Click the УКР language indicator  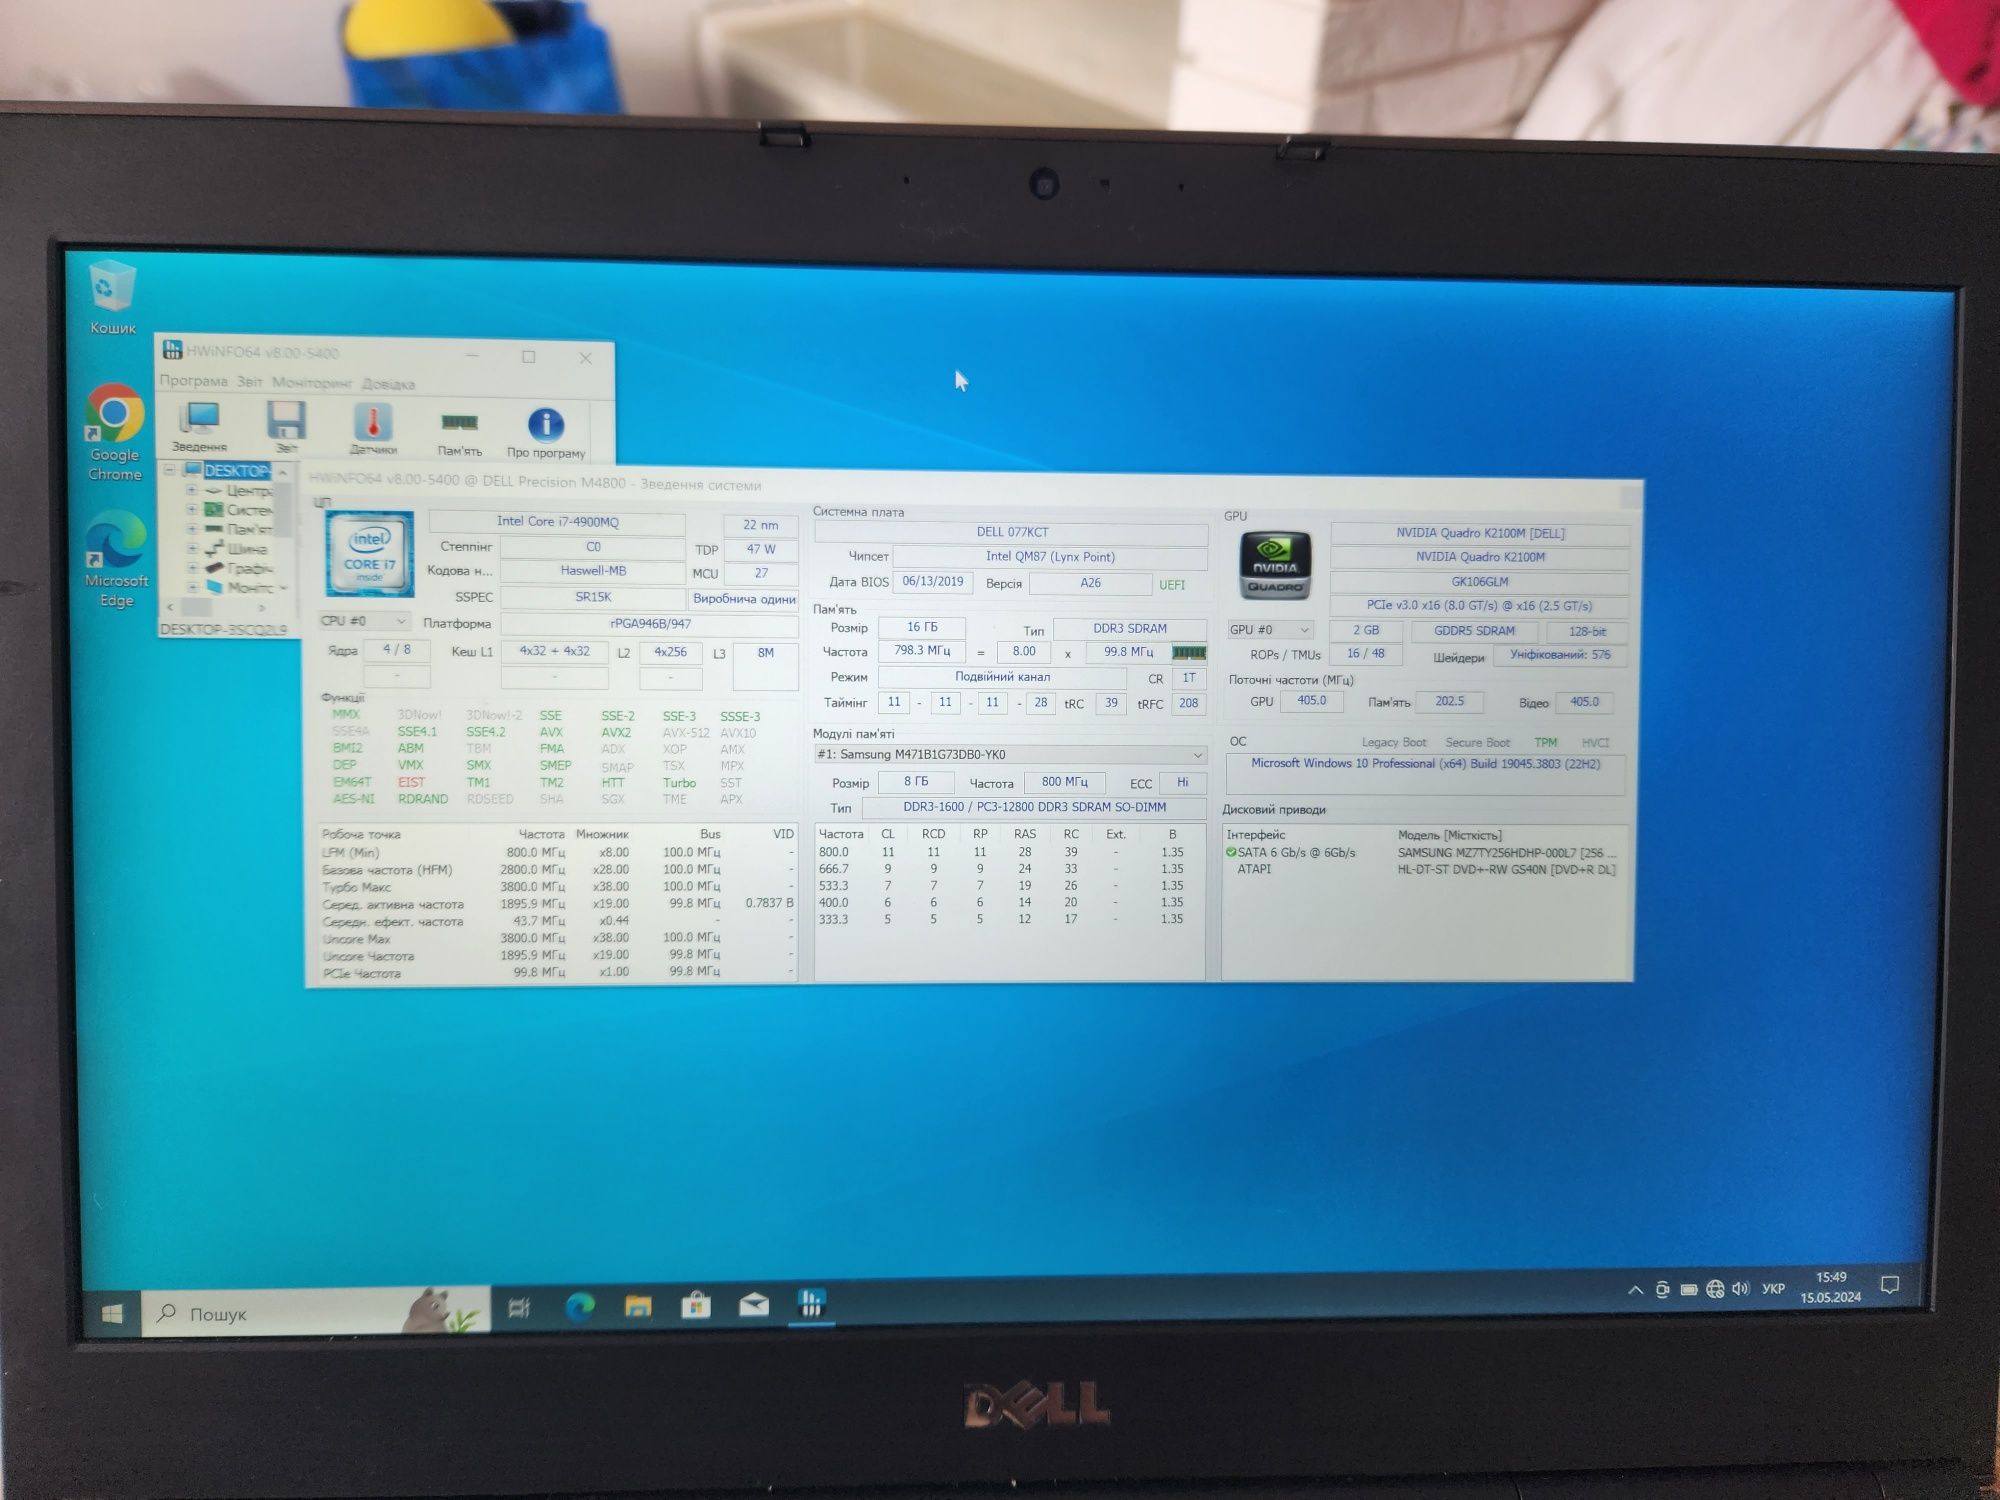click(x=1773, y=1289)
